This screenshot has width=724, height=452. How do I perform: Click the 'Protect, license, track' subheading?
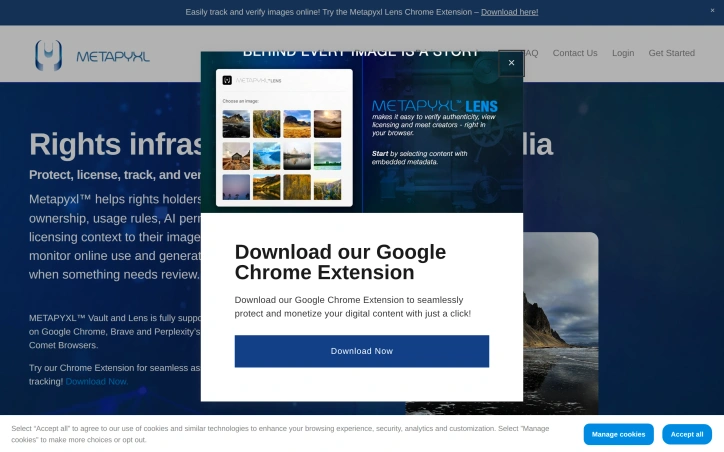(115, 175)
